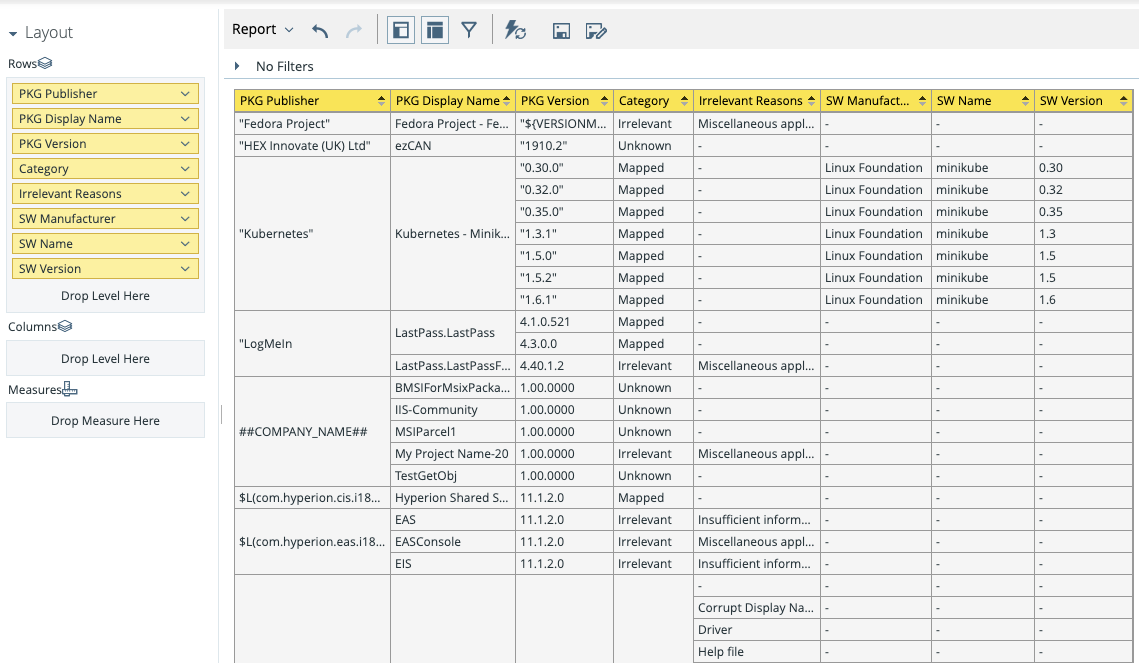Open the filter funnel icon
Image resolution: width=1139 pixels, height=663 pixels.
(469, 30)
